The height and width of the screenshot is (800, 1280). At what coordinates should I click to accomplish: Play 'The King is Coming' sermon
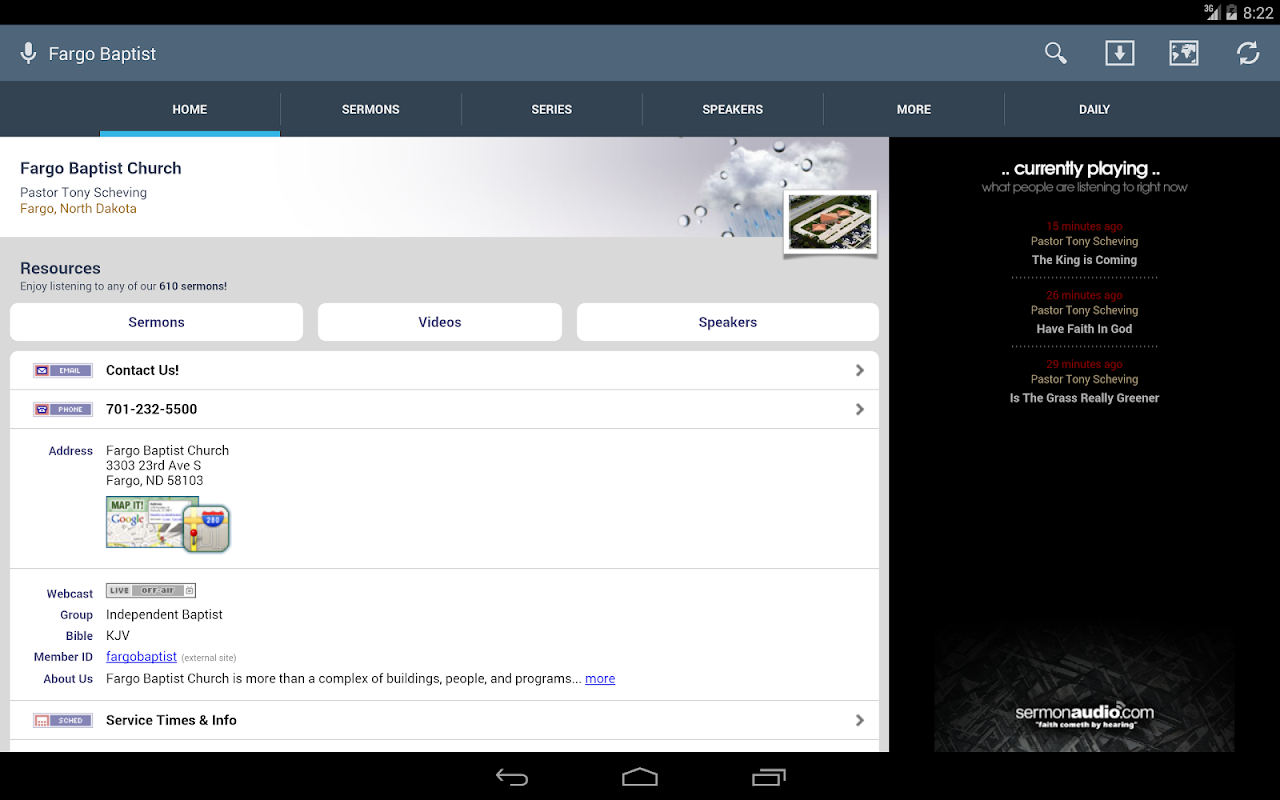click(1085, 260)
